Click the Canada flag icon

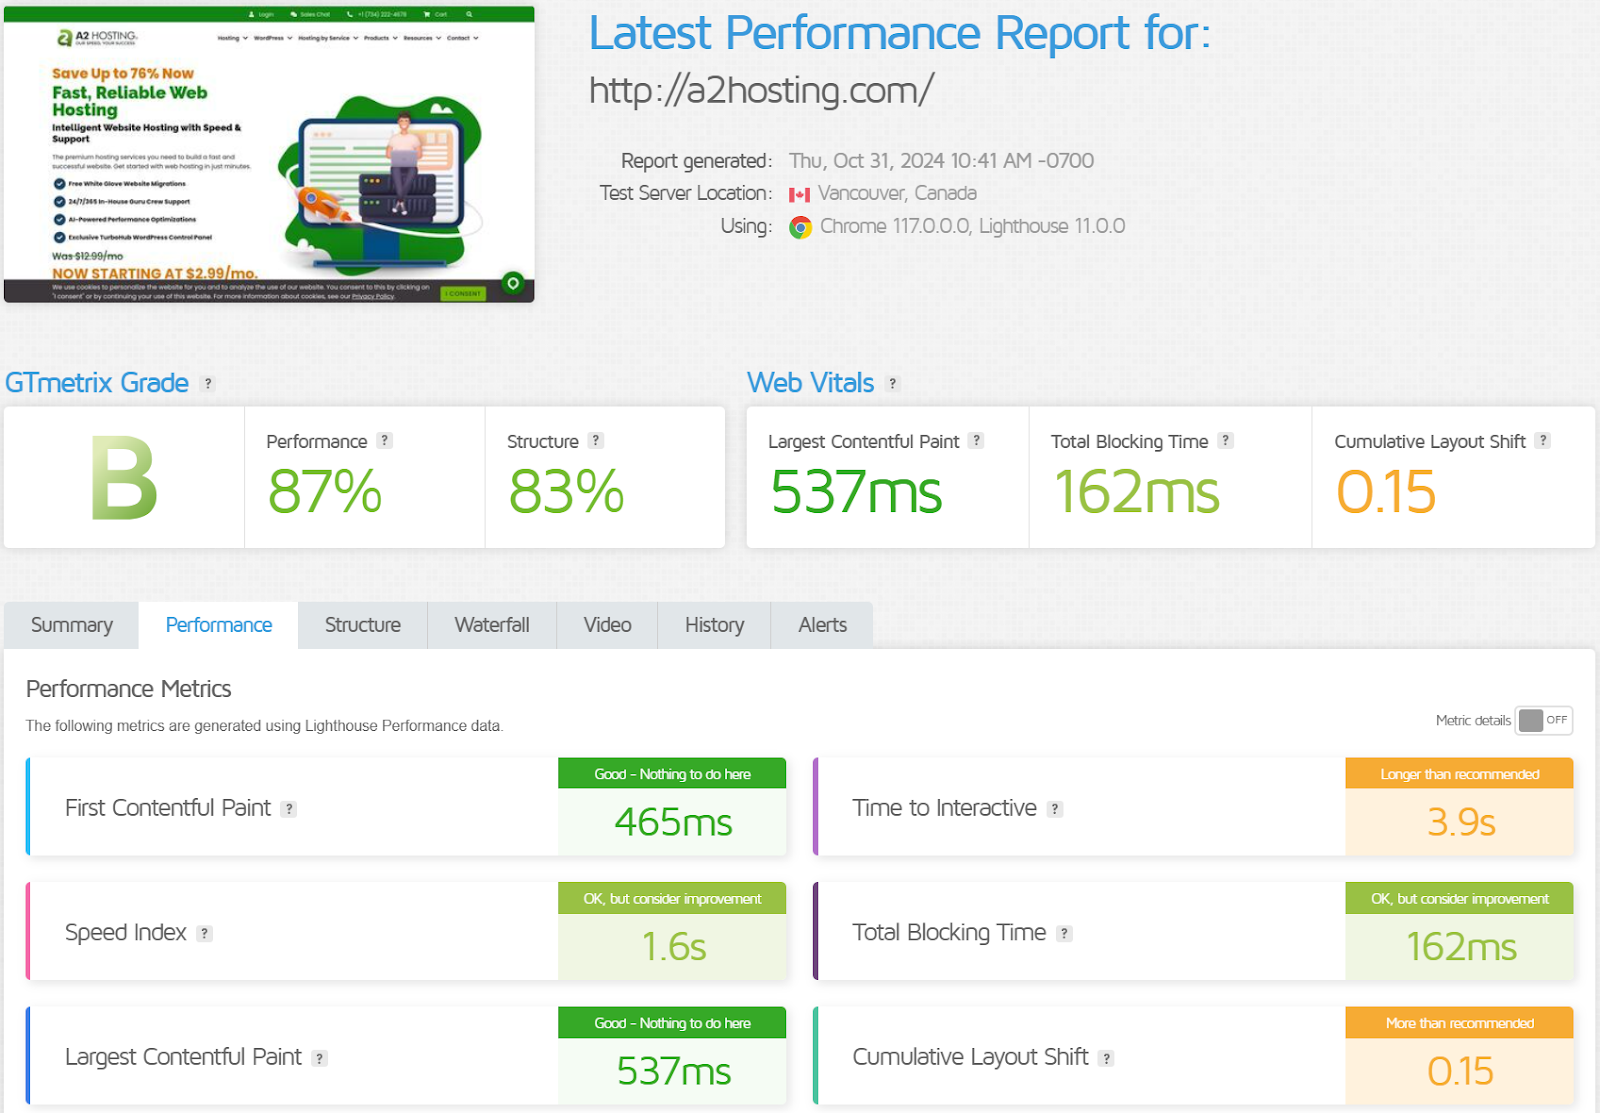click(x=799, y=194)
